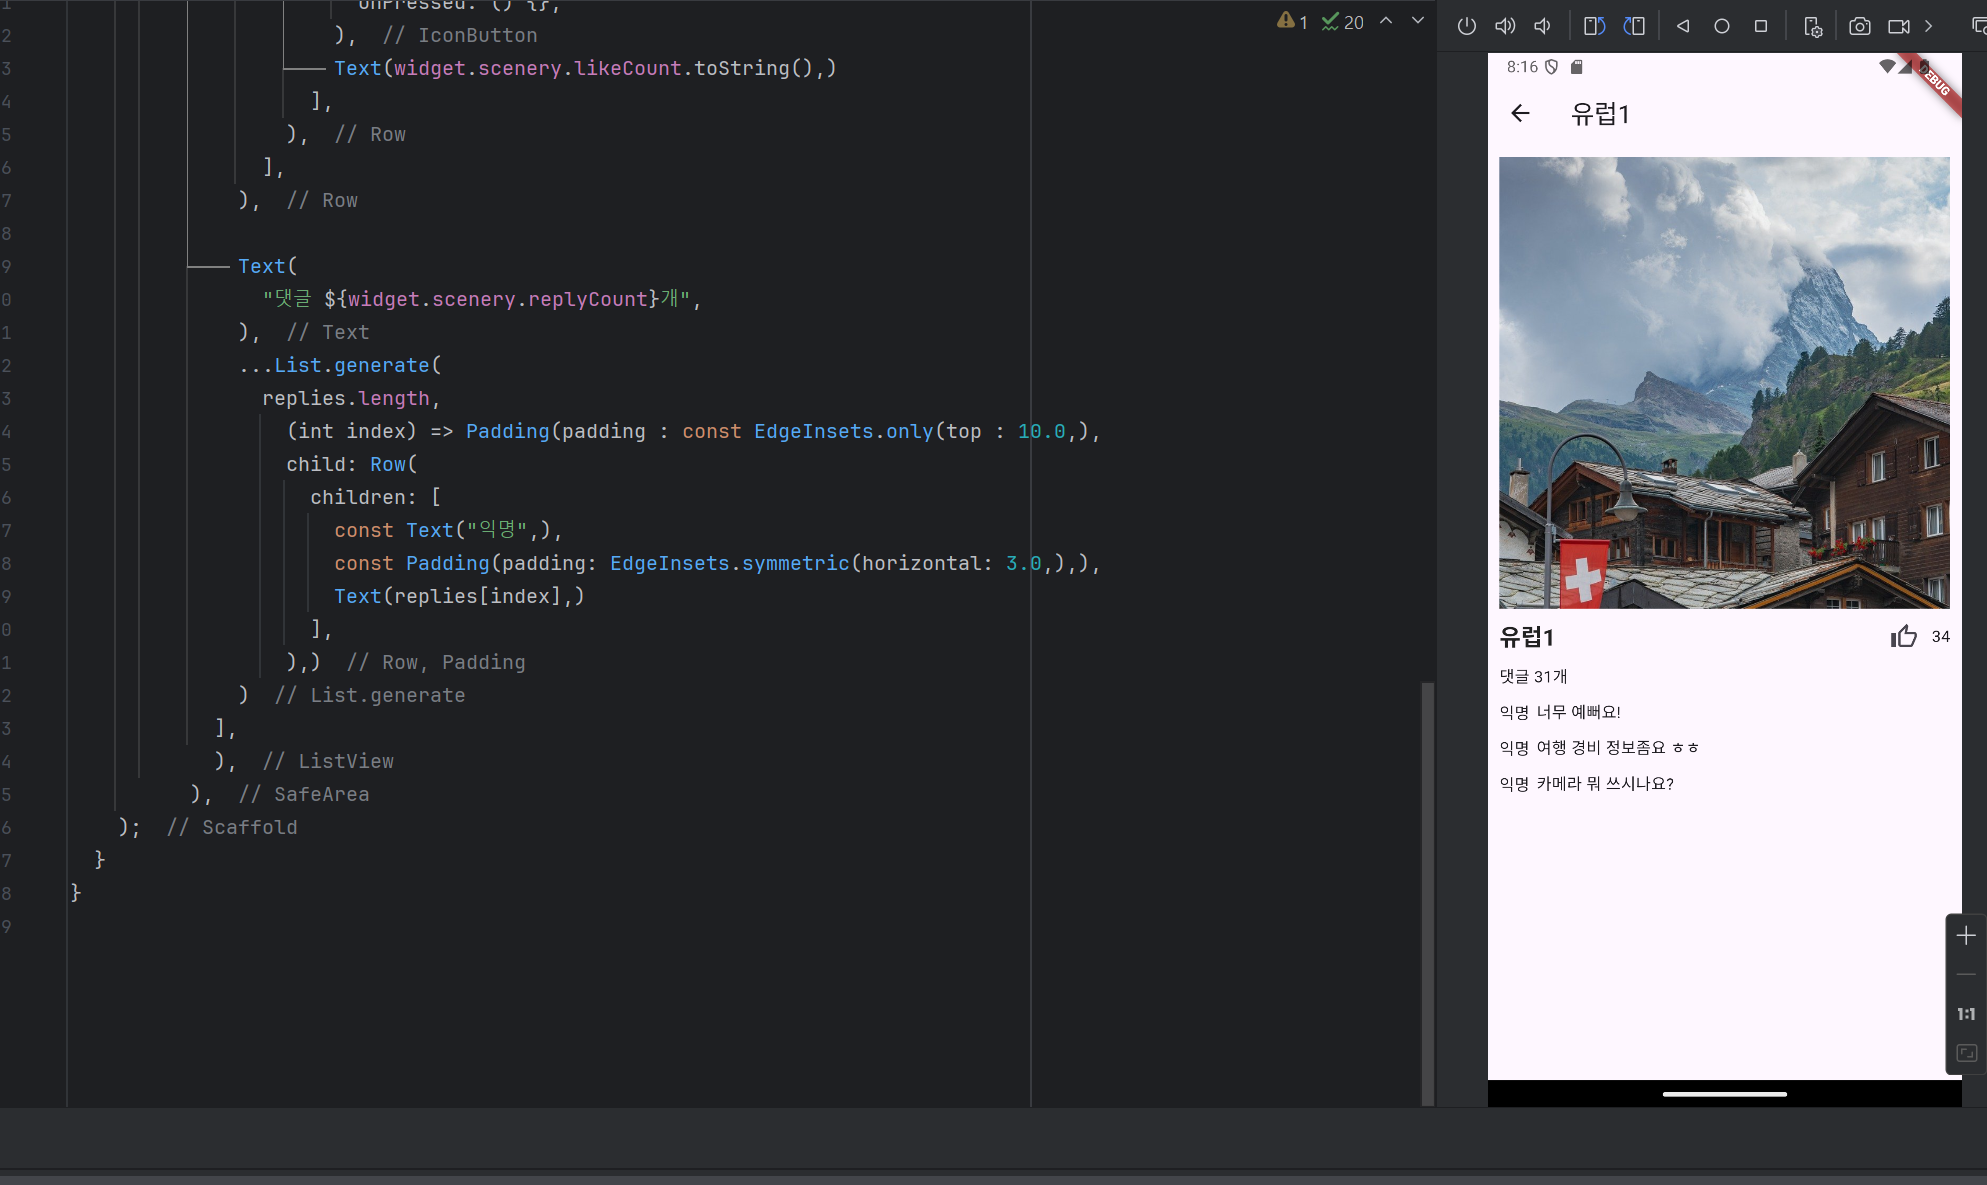1987x1185 pixels.
Task: Raise the emulator volume
Action: click(1504, 26)
